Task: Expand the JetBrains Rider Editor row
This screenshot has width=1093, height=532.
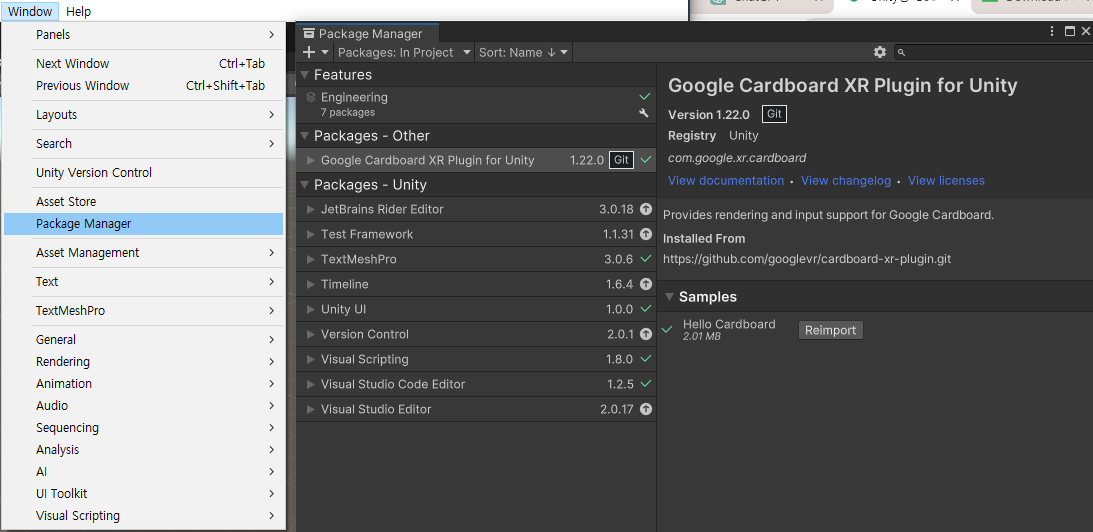Action: [x=311, y=209]
